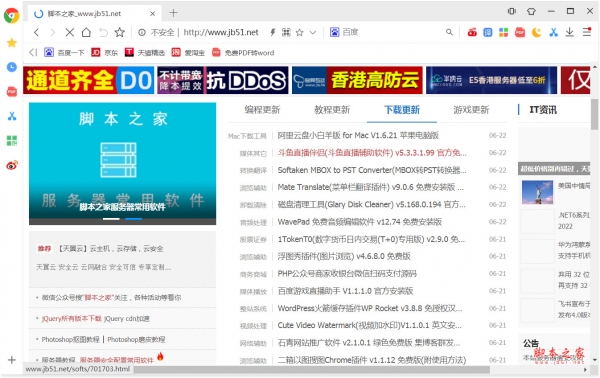Open 天猫精选 bookmark

[x=145, y=52]
